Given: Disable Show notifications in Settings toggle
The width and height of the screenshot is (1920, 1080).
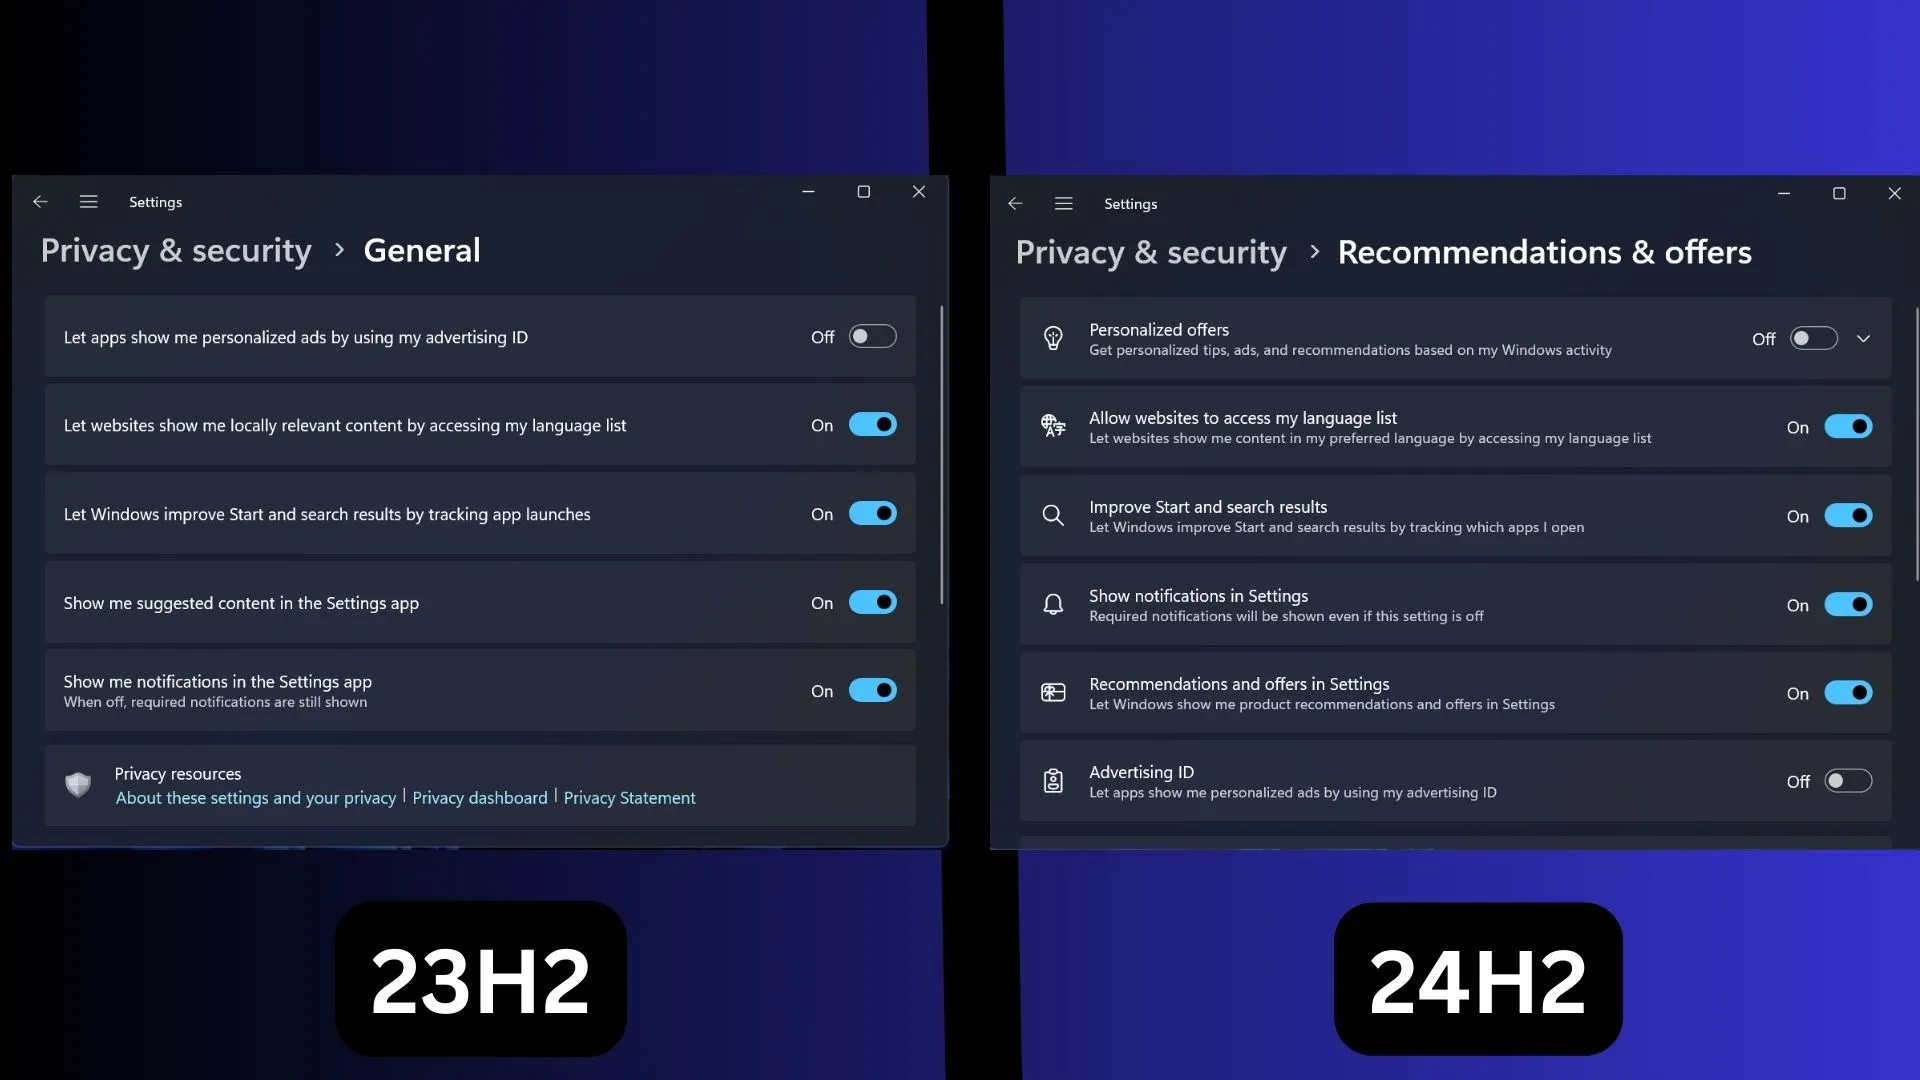Looking at the screenshot, I should pos(1847,604).
